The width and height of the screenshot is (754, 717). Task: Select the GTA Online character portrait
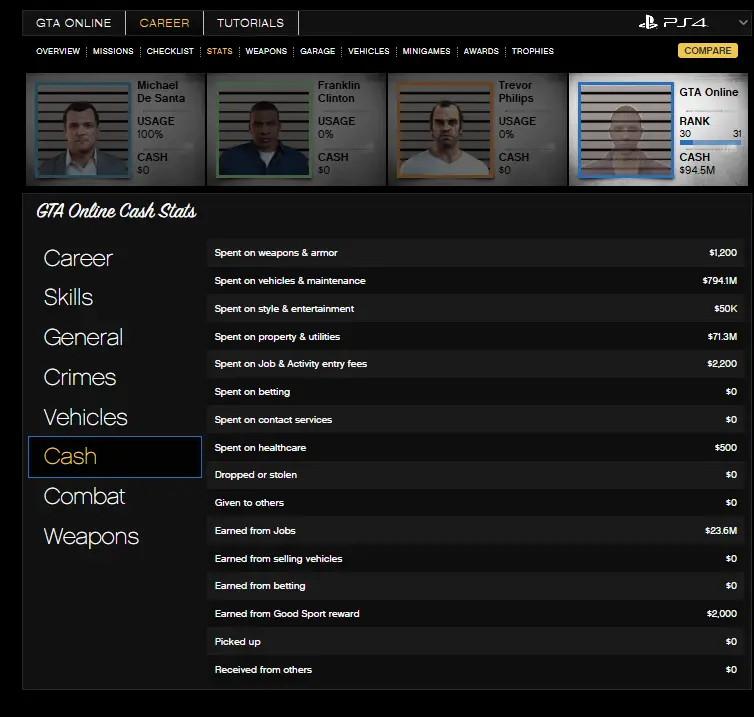pos(626,130)
